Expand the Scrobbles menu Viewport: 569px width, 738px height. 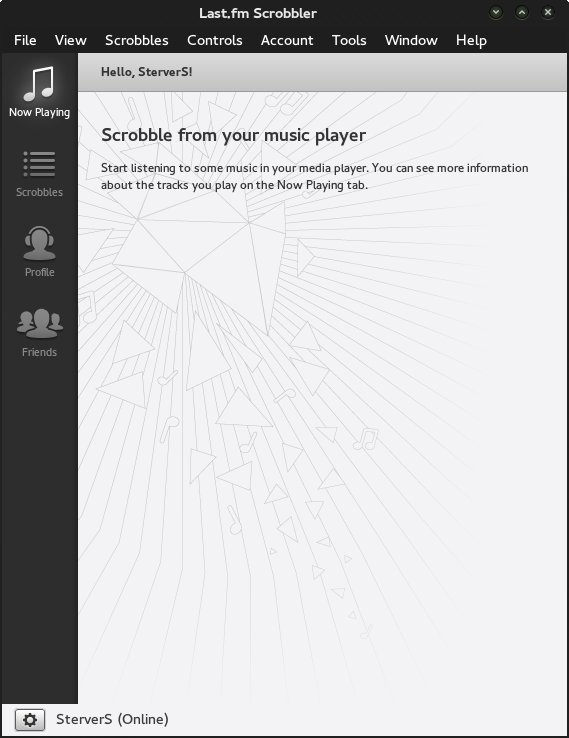pyautogui.click(x=136, y=40)
